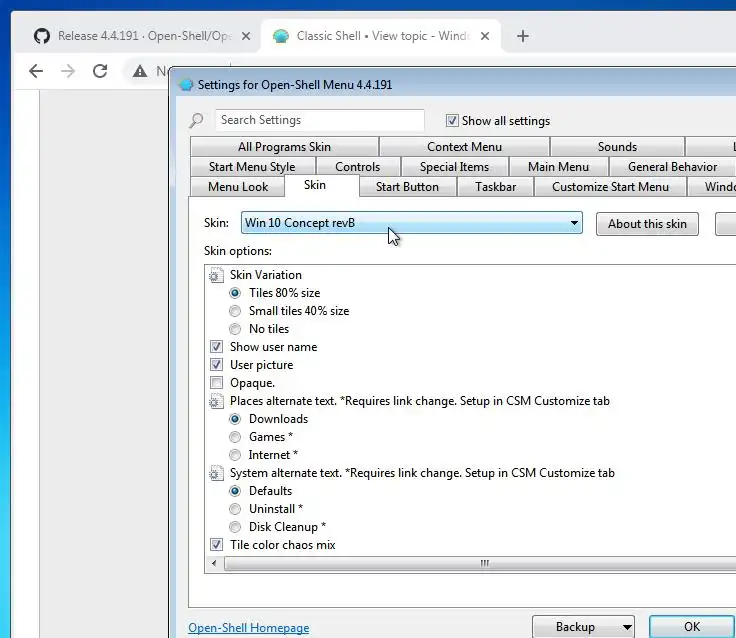Open the General Behavior tab
736x638 pixels.
pos(672,167)
